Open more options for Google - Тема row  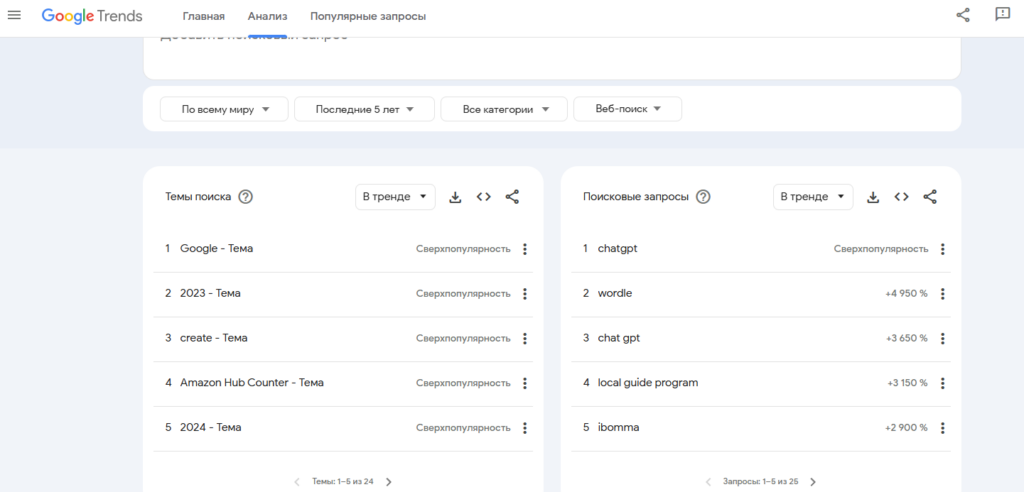[x=524, y=249]
